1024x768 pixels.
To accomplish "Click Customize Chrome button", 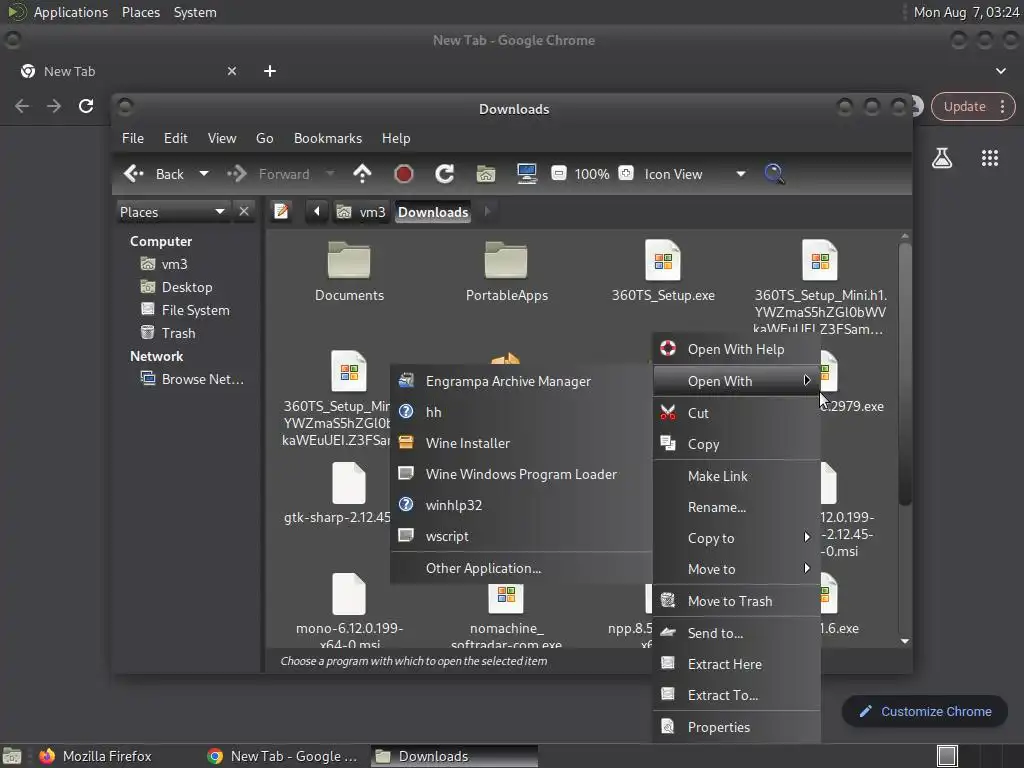I will click(925, 711).
